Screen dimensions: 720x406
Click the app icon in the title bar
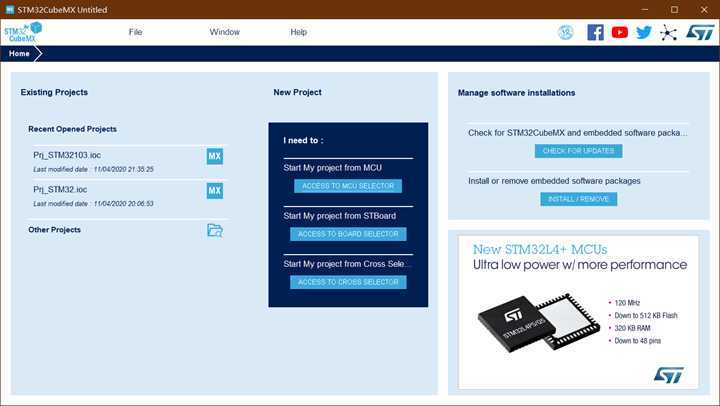point(10,10)
